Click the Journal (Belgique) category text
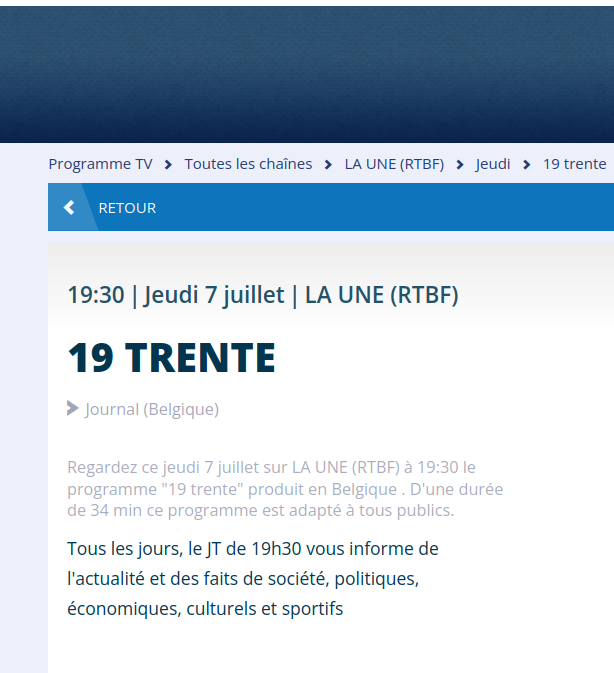Viewport: 614px width, 673px height. tap(152, 409)
